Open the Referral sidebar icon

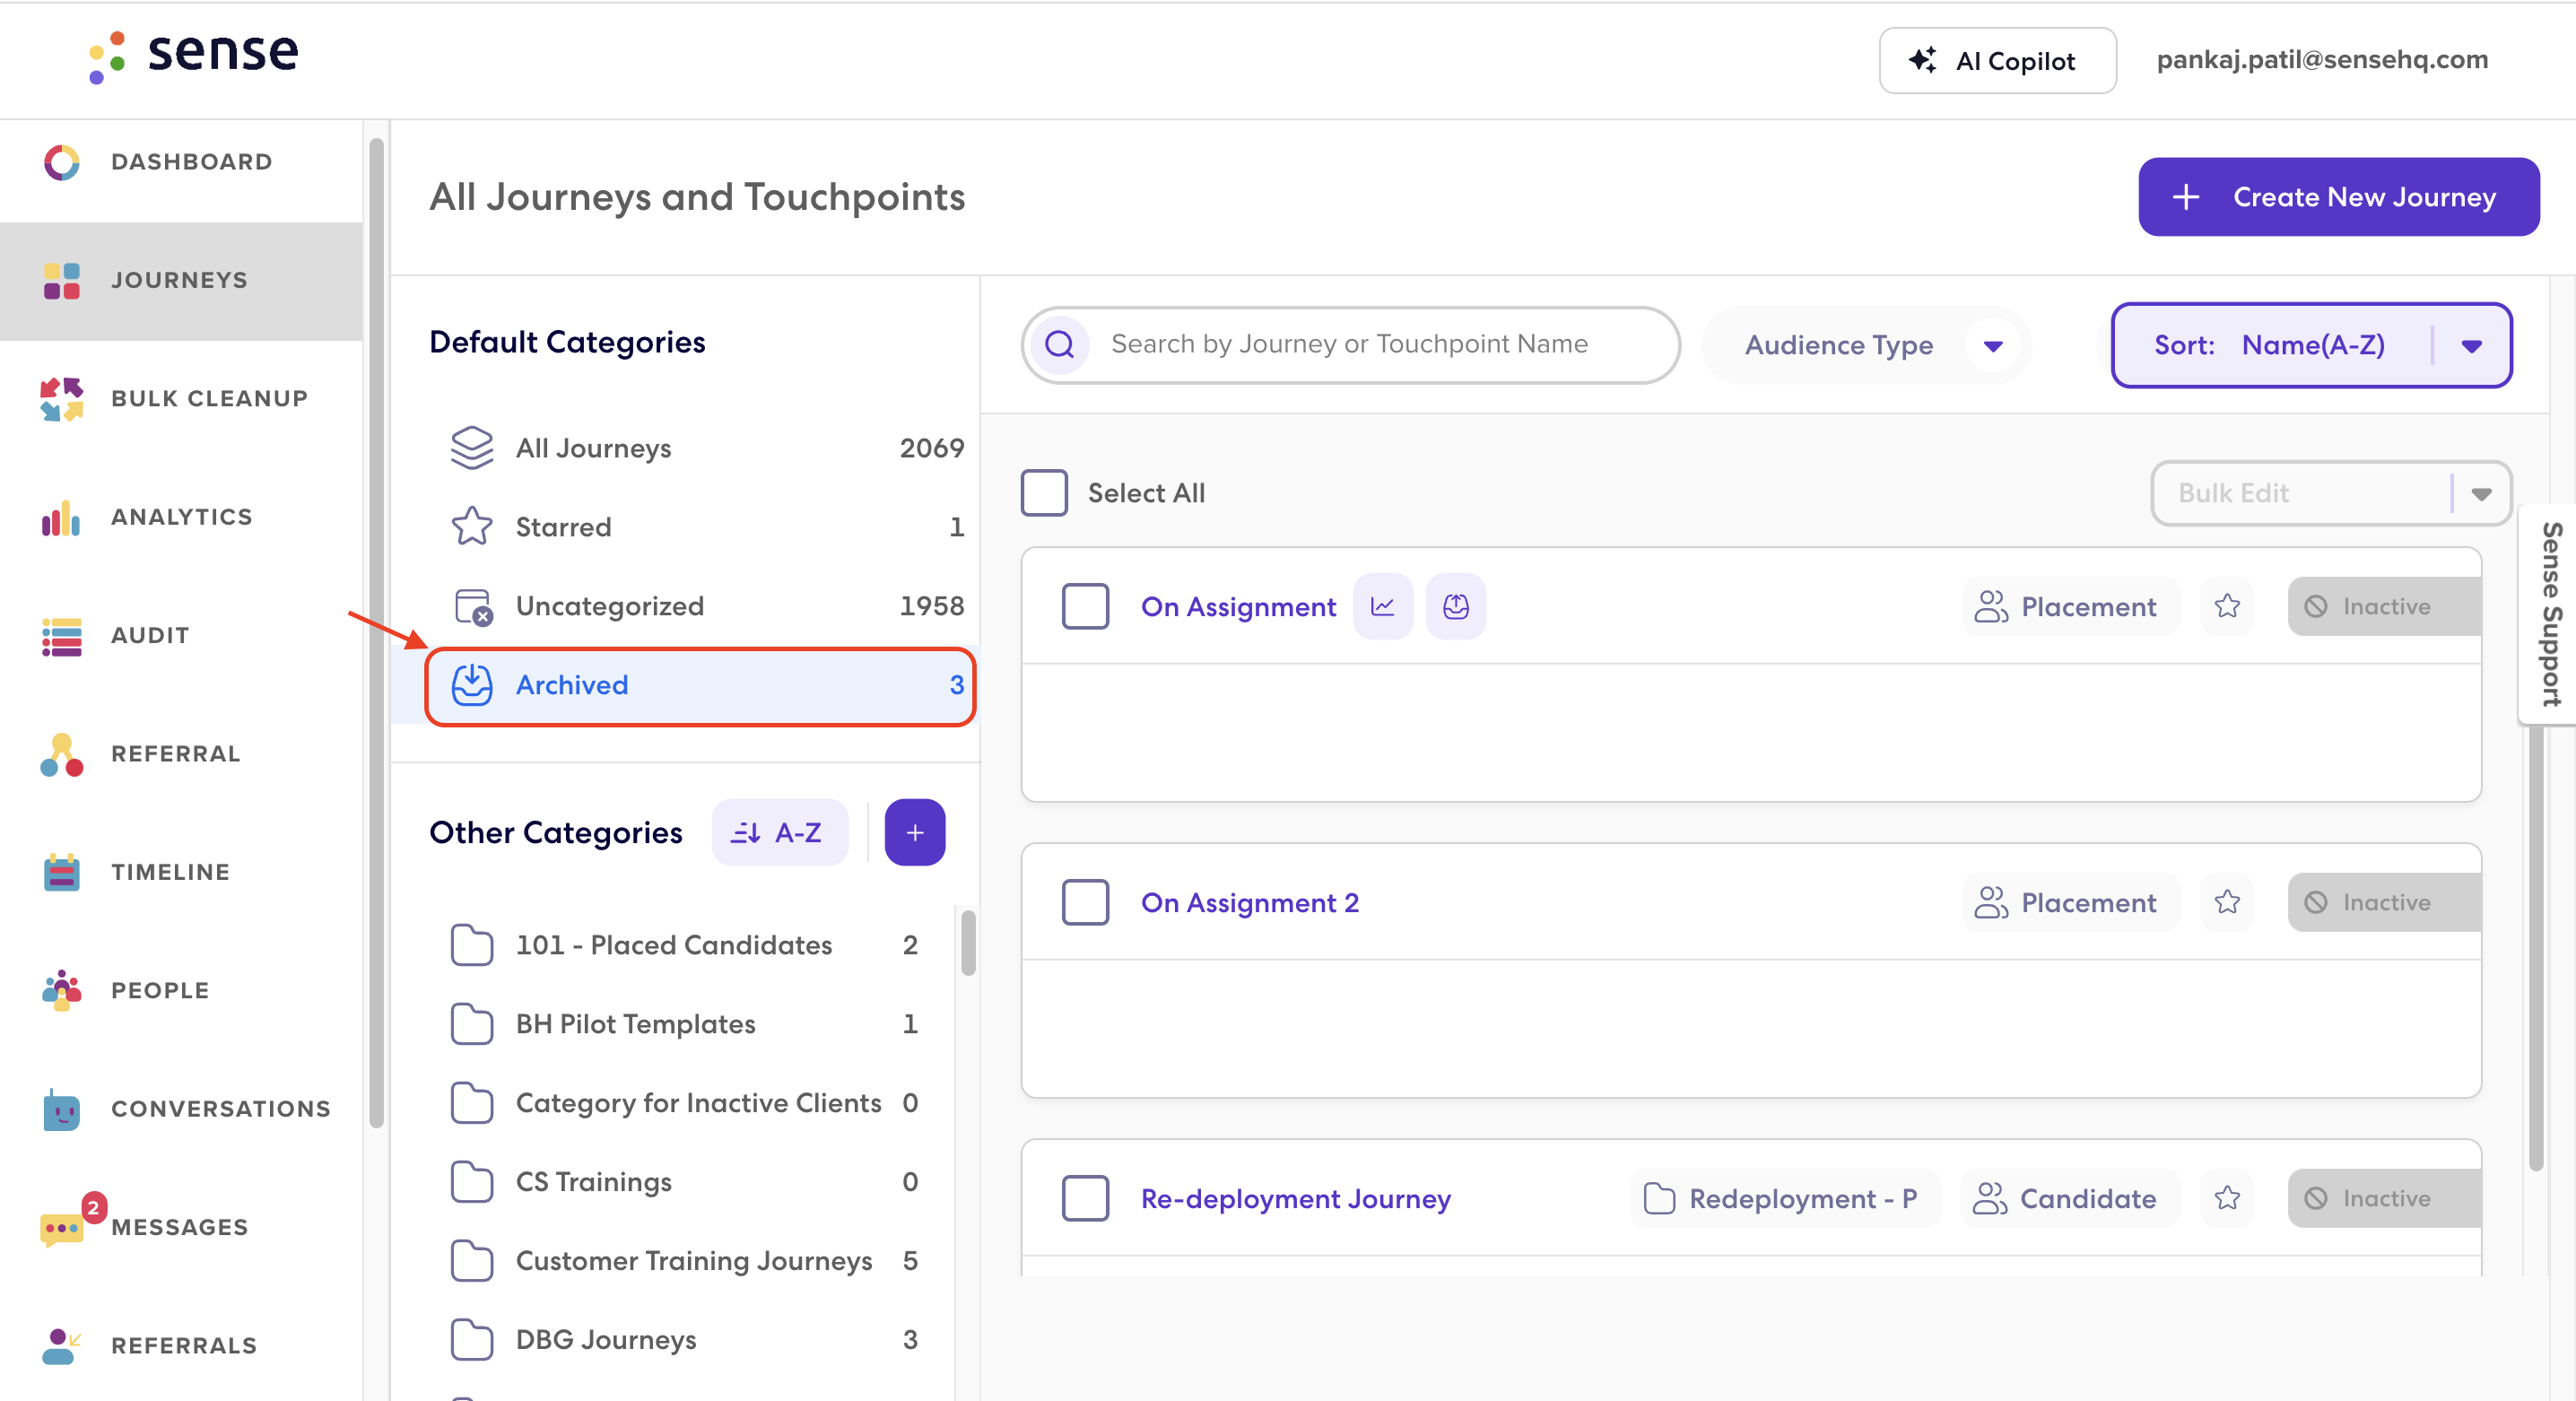[x=61, y=754]
